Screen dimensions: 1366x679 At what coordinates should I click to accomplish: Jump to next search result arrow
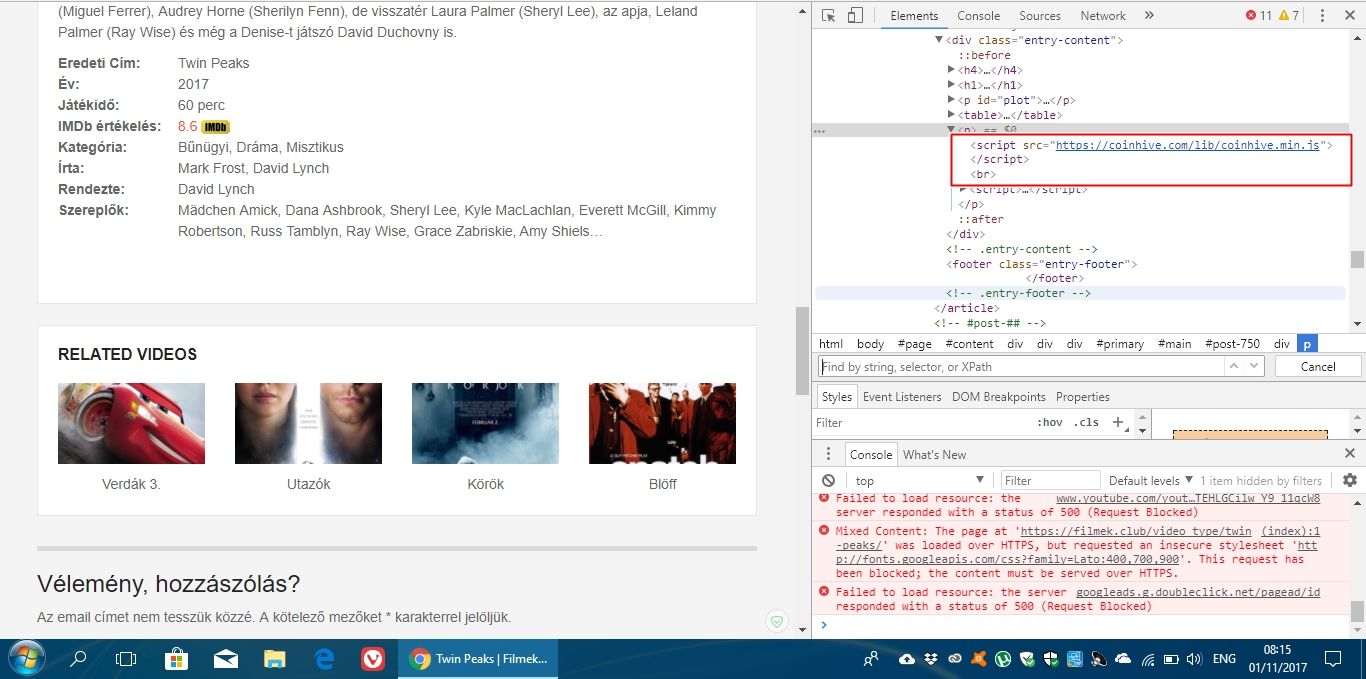click(x=1255, y=367)
